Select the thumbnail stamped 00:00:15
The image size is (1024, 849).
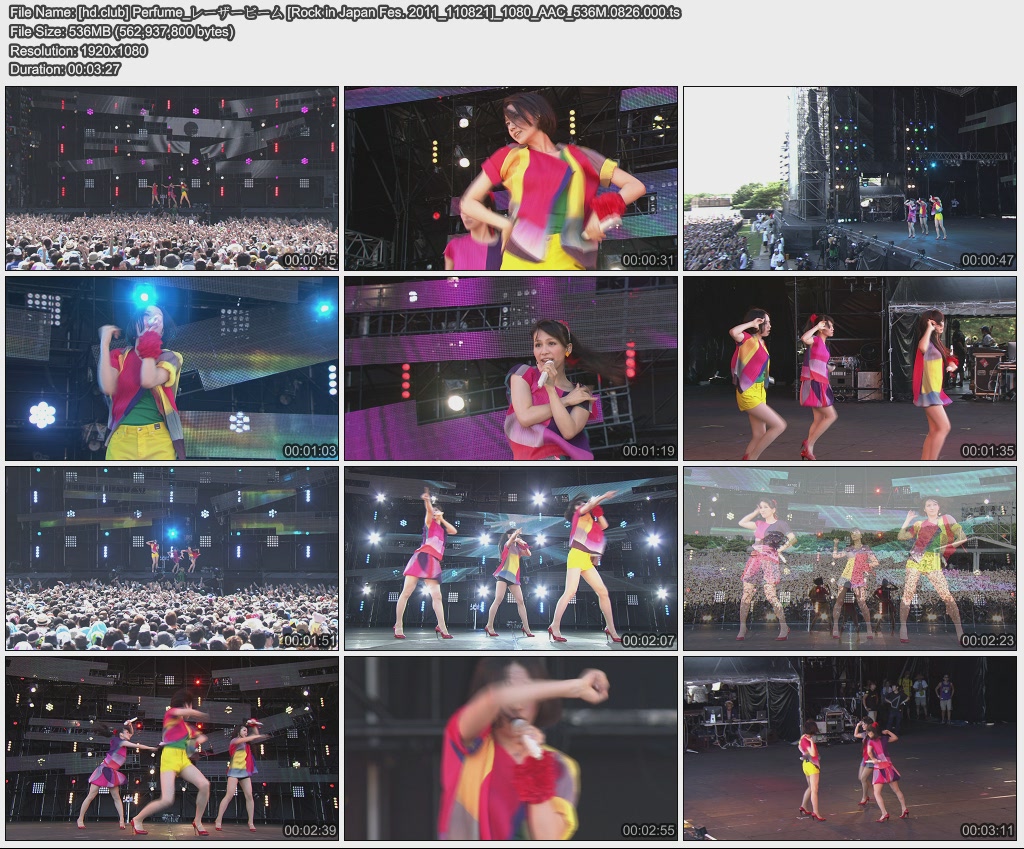point(172,178)
